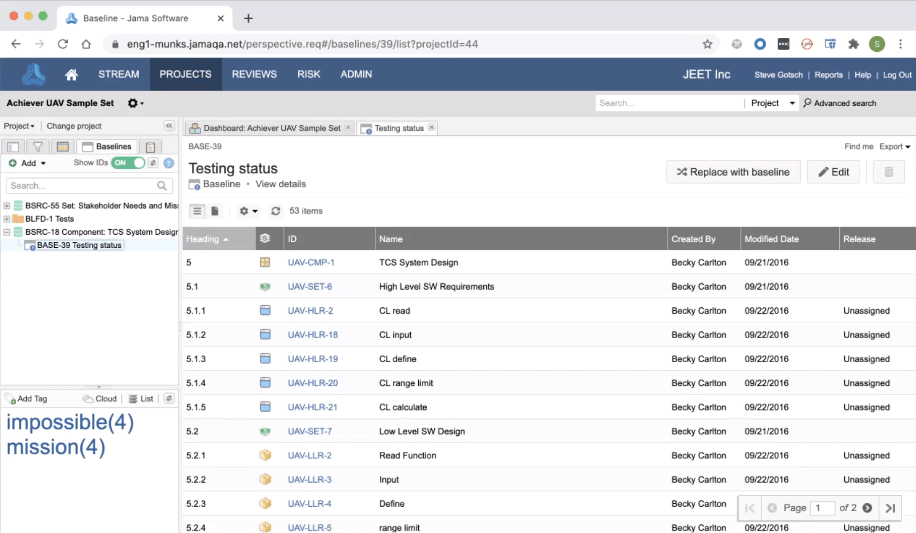Open the filter tab in left panel
The height and width of the screenshot is (533, 916).
coord(38,147)
